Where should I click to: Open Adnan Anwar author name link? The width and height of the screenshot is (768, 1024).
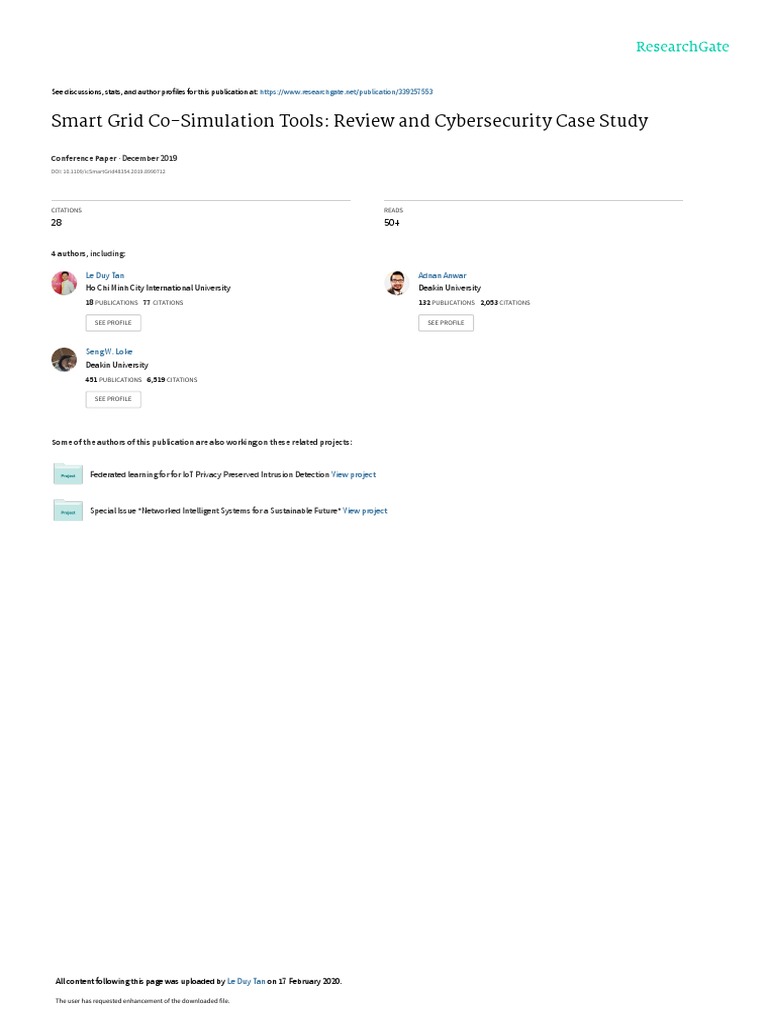click(x=442, y=276)
